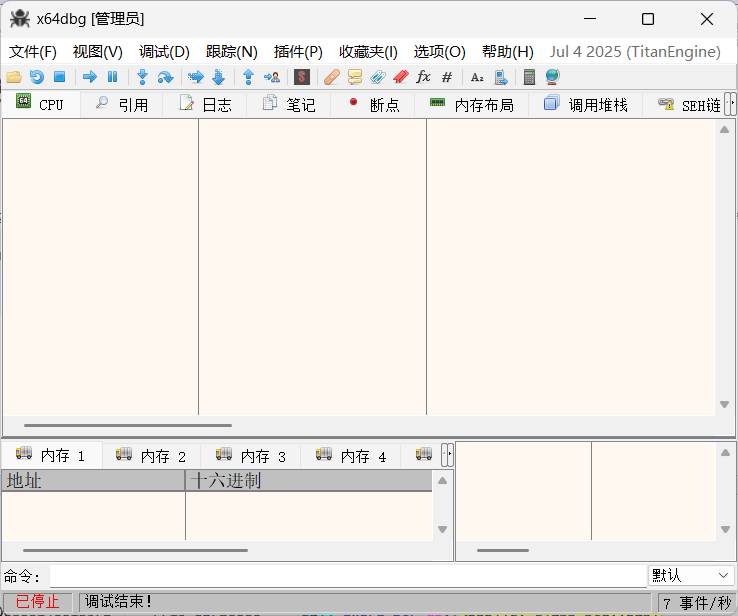738x616 pixels.
Task: Select the 内存 1 dump tab
Action: tap(51, 455)
